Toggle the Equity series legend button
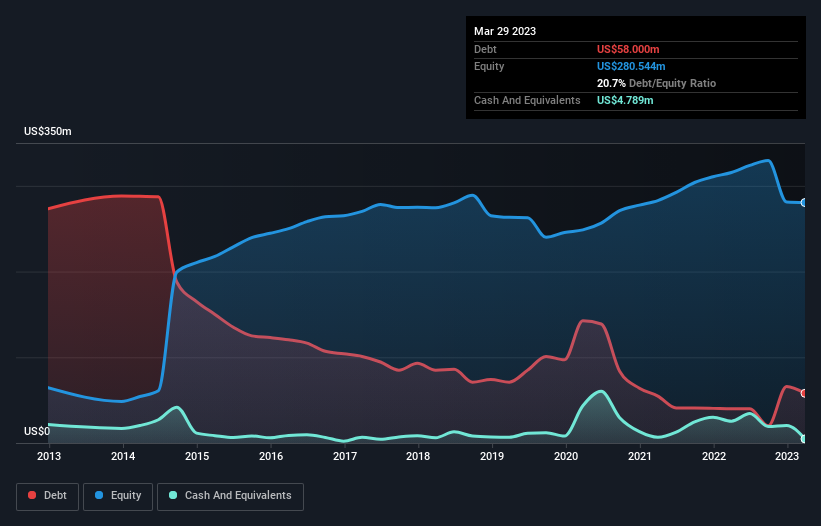The height and width of the screenshot is (526, 821). click(118, 496)
